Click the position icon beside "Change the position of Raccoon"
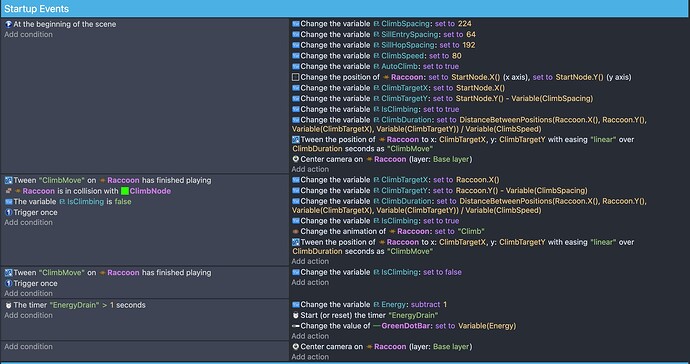 click(296, 77)
